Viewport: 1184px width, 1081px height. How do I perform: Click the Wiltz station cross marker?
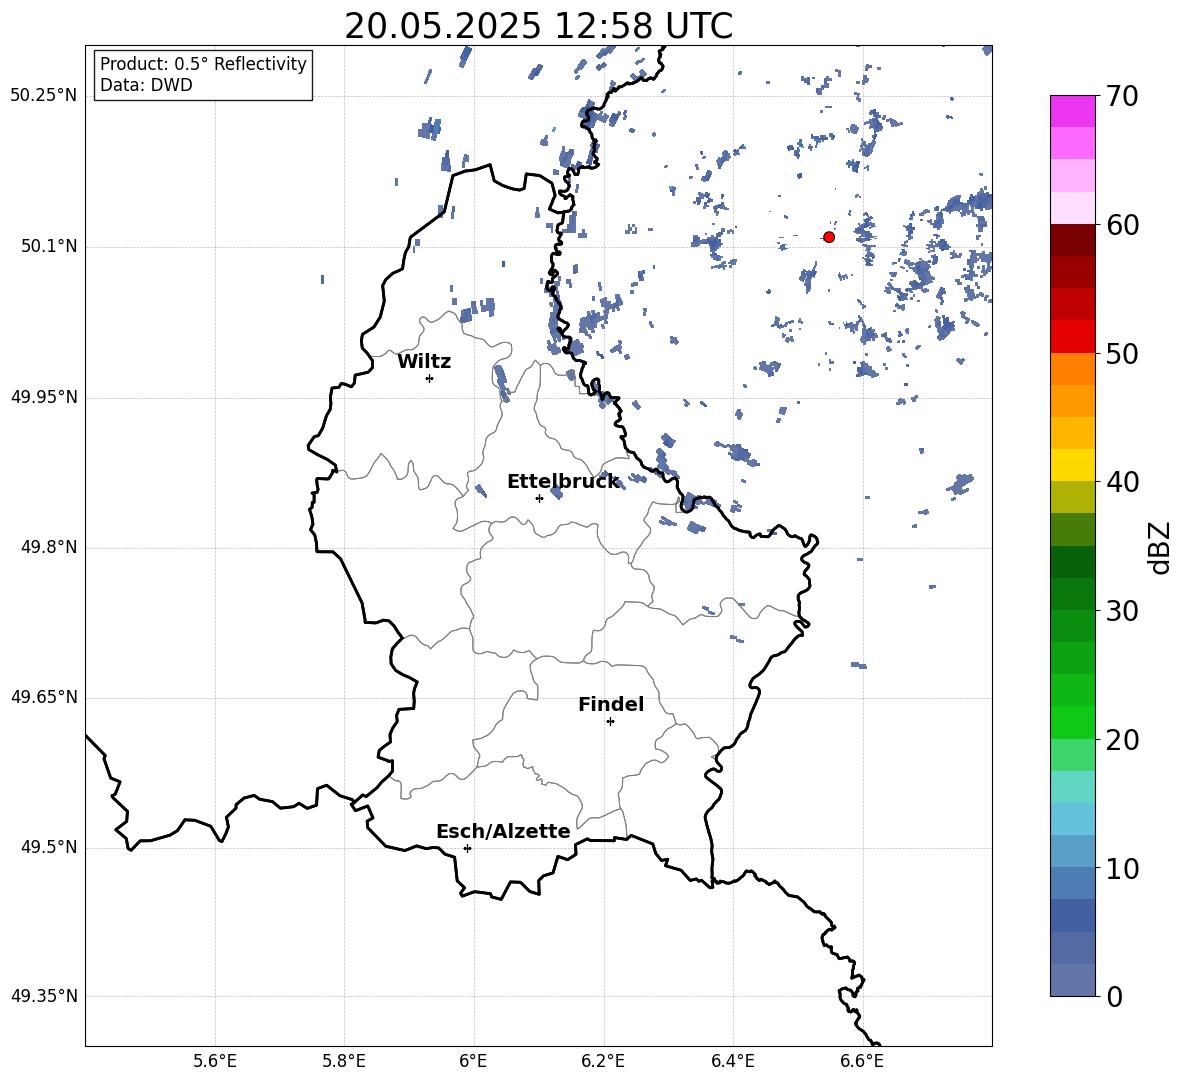click(430, 378)
